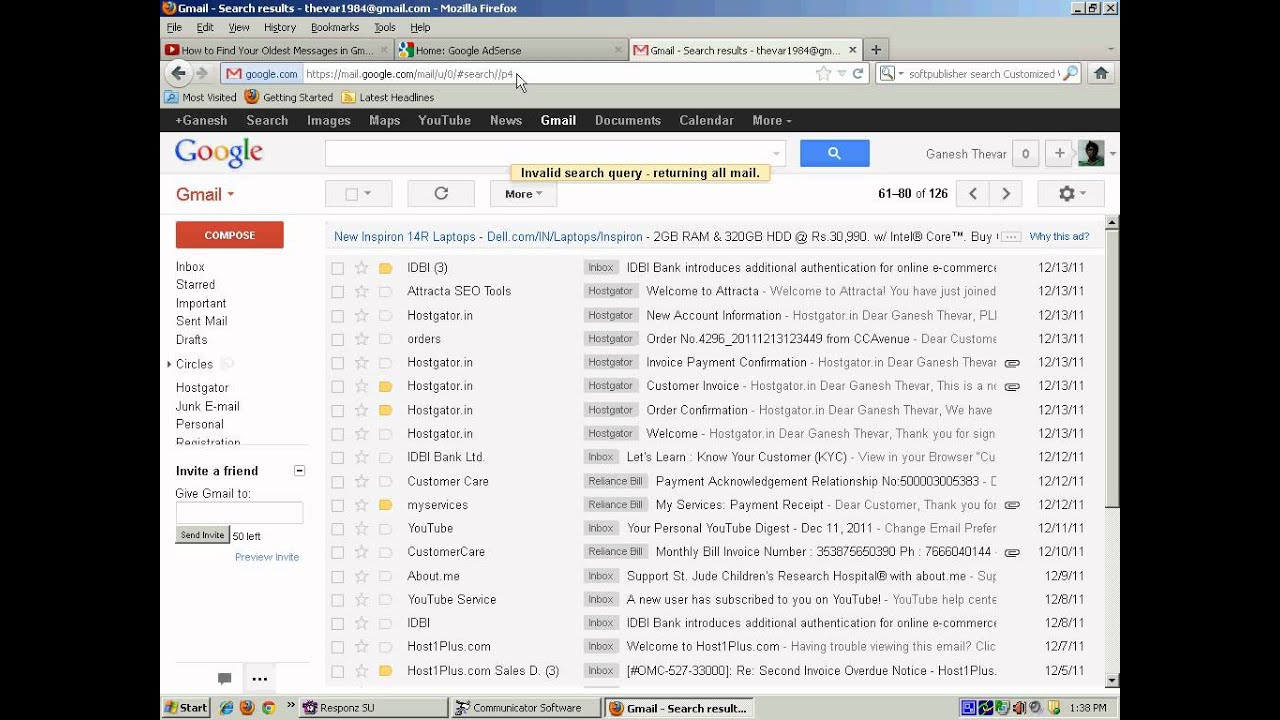Select IDBI Bank Ltd. message checkbox
Image resolution: width=1280 pixels, height=720 pixels.
[x=337, y=458]
